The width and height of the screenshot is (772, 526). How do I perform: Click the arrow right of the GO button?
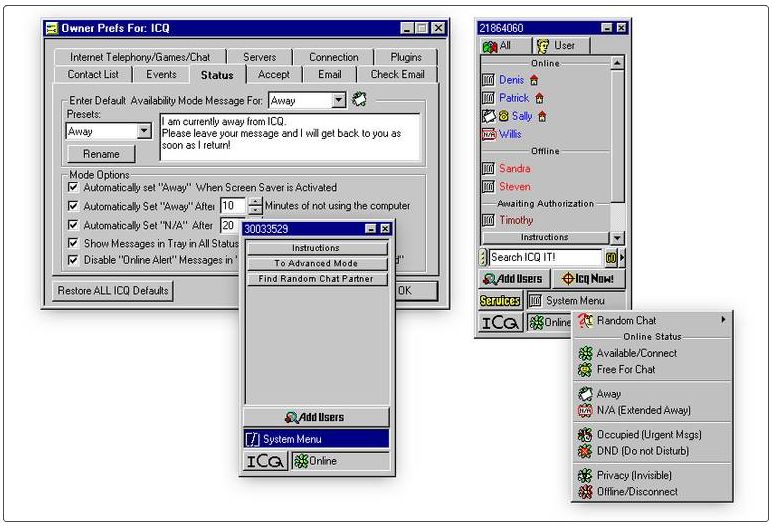click(622, 257)
